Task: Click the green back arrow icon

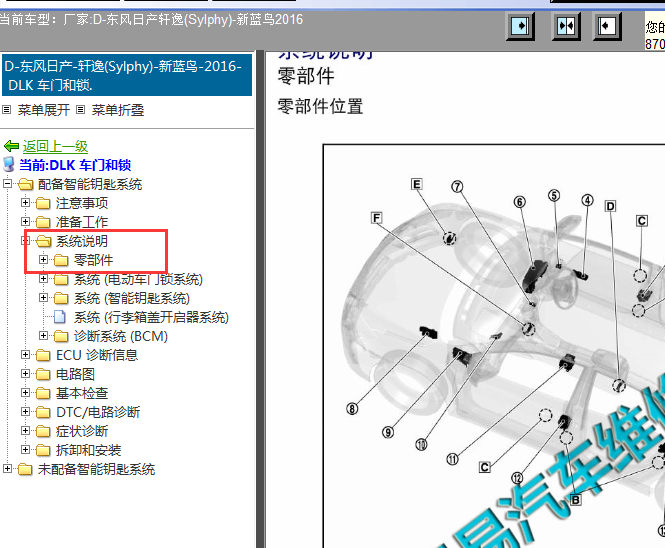Action: (11, 146)
